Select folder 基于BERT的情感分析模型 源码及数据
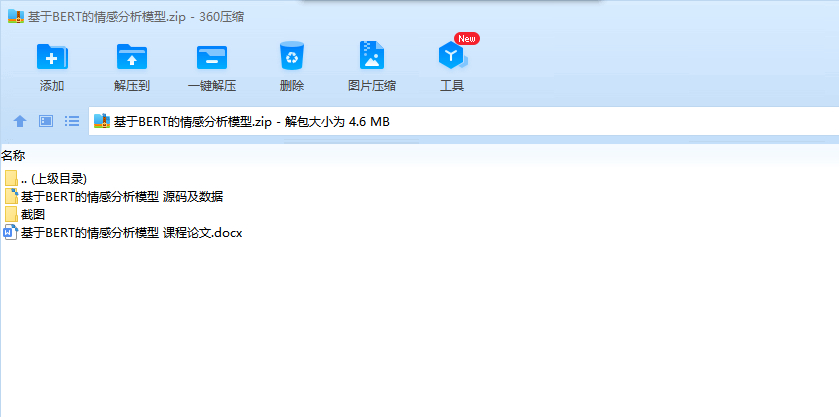 (x=114, y=196)
